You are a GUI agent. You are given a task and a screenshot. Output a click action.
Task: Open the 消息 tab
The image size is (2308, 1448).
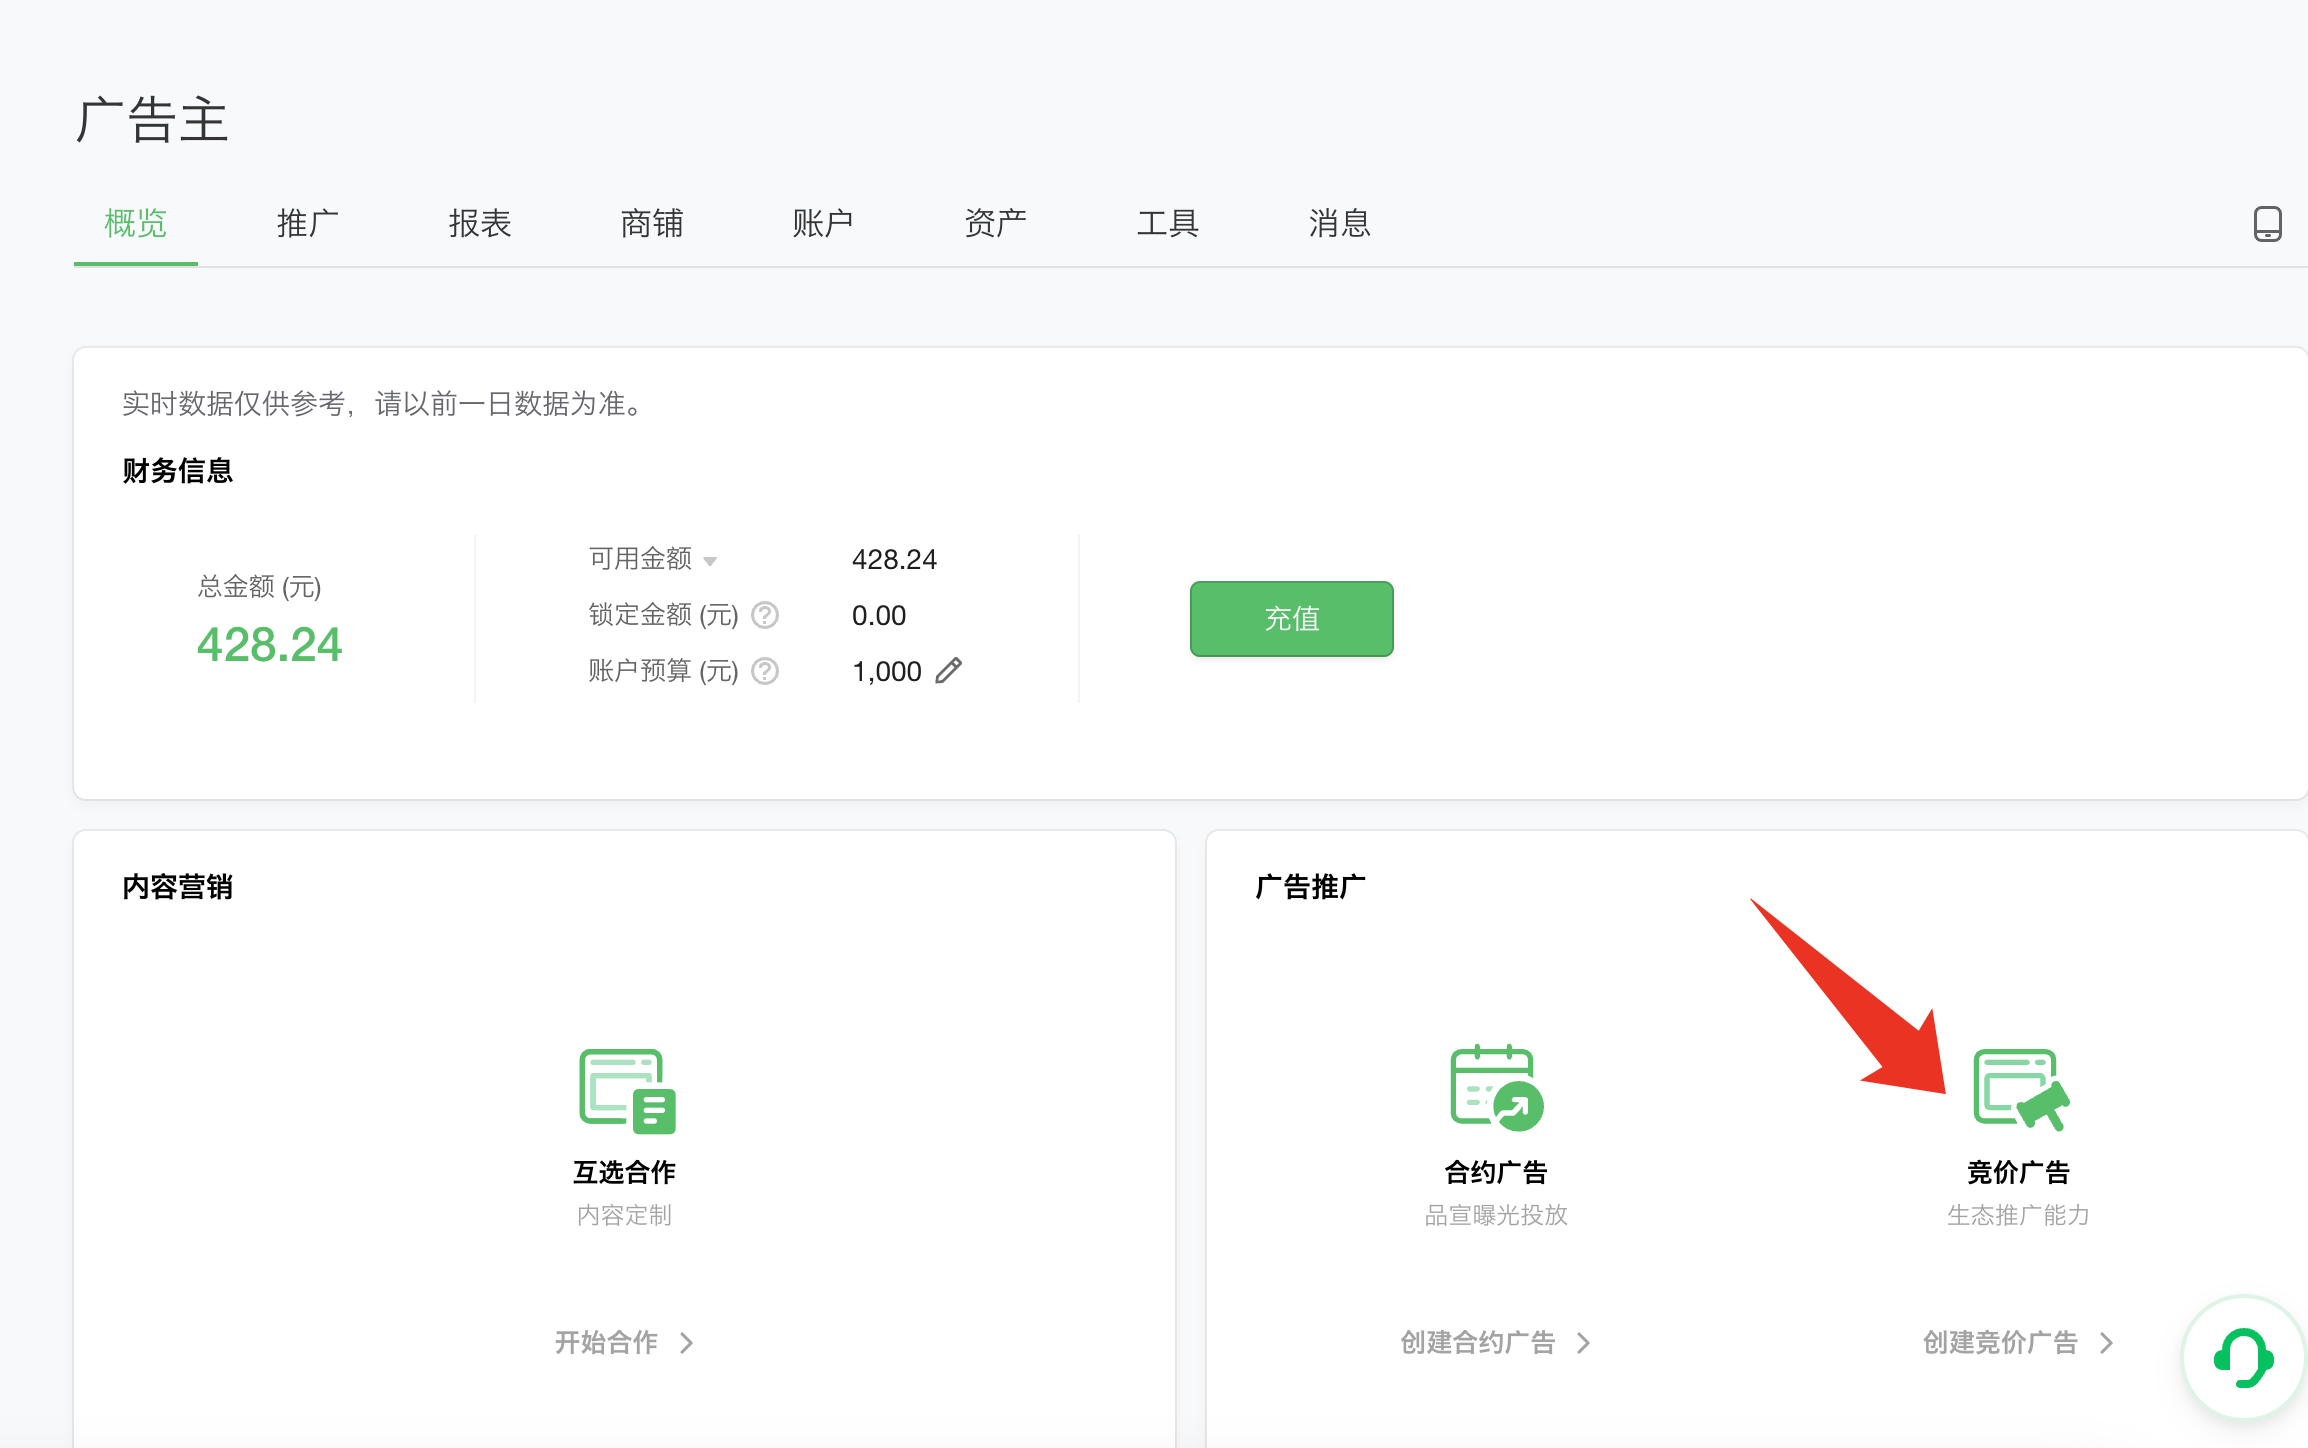point(1339,223)
